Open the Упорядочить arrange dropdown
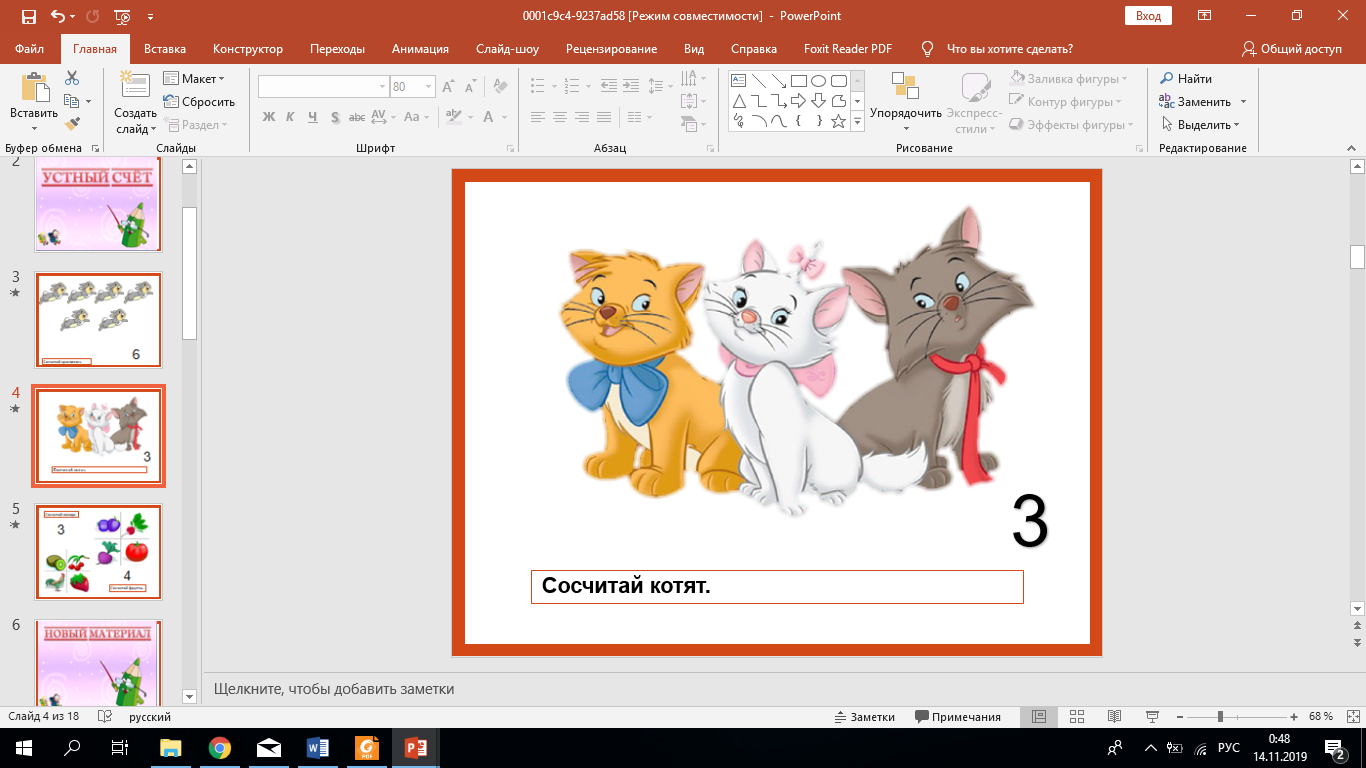Screen dimensions: 1366x768 tap(905, 102)
